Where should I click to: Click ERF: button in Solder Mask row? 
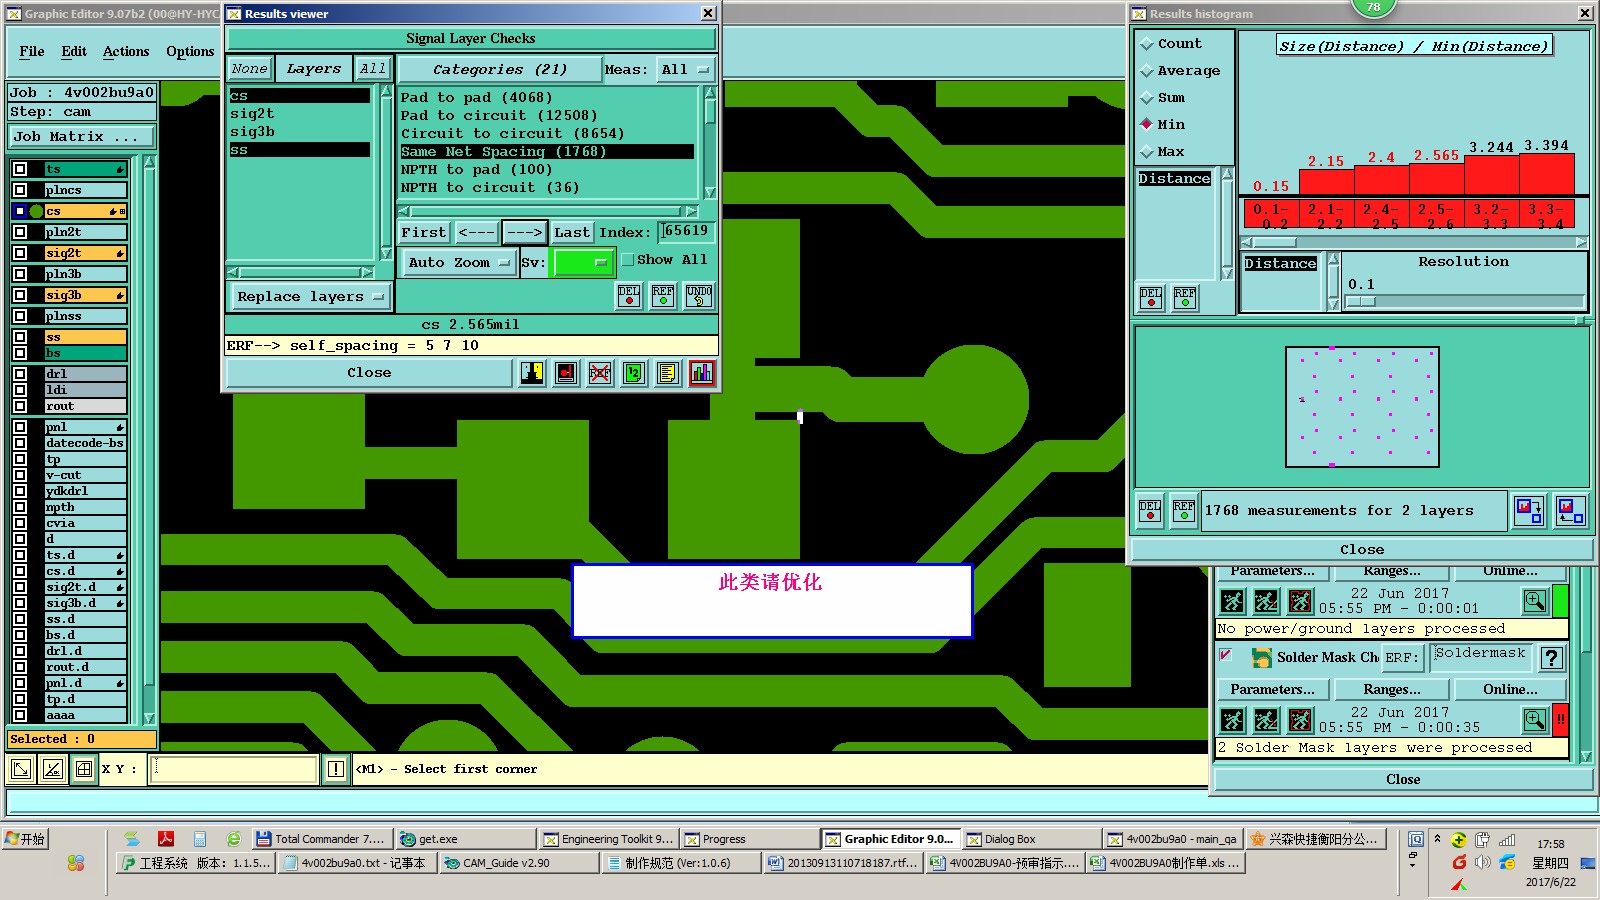tap(1401, 658)
